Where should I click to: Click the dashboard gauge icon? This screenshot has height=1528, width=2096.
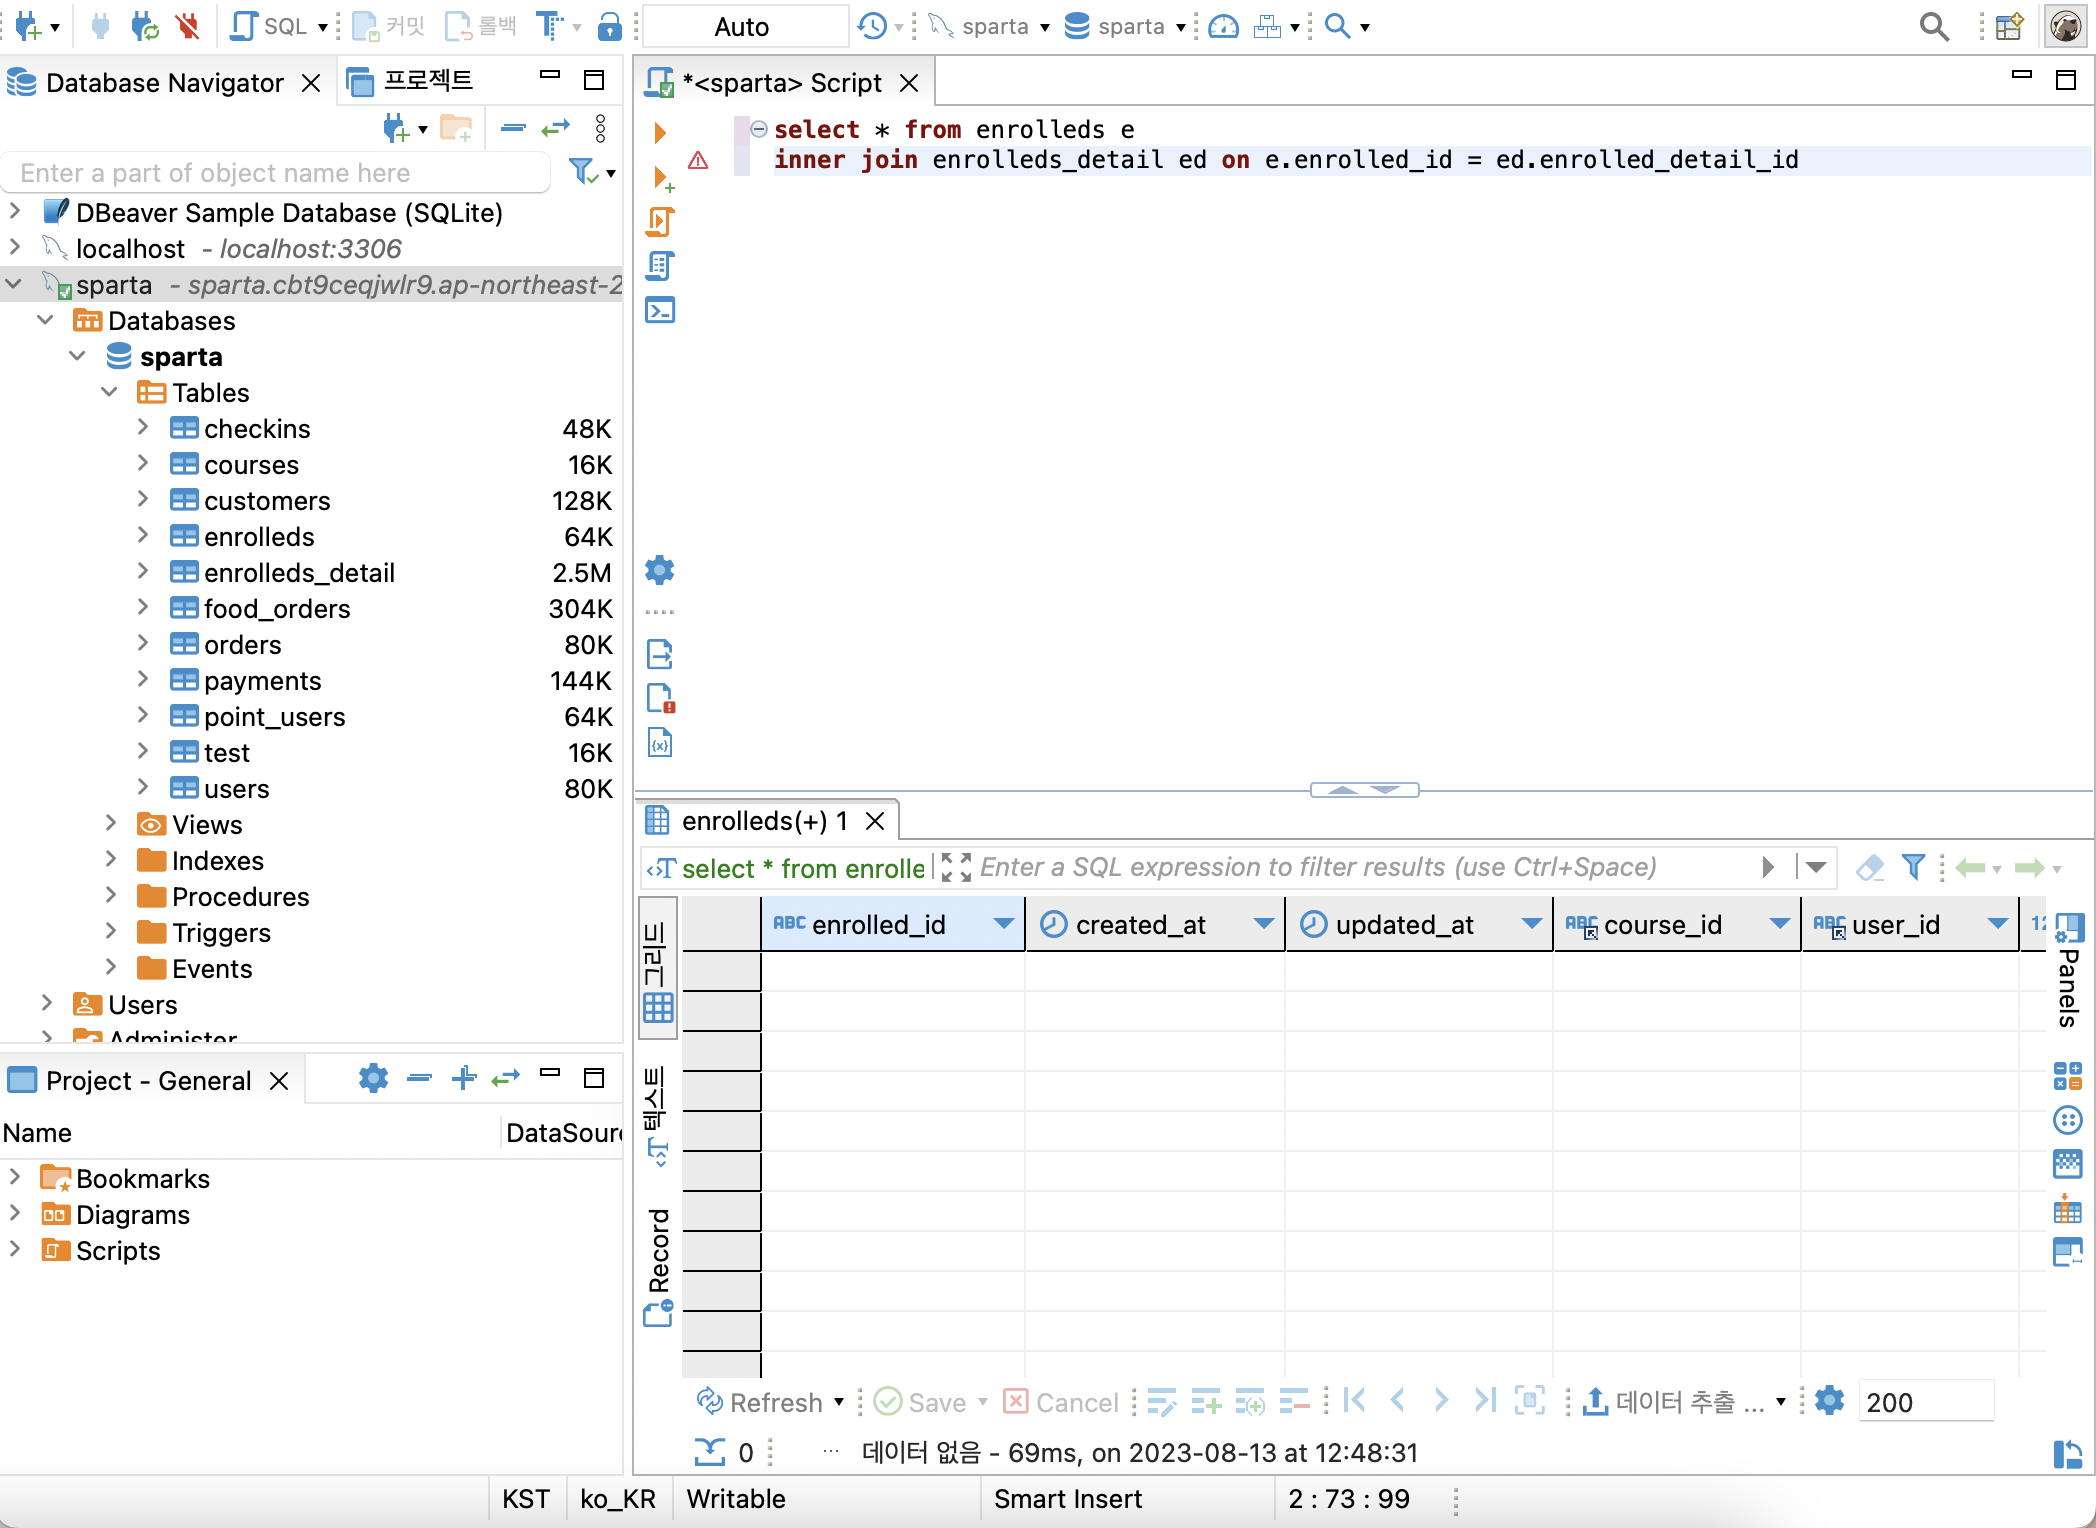(1223, 26)
